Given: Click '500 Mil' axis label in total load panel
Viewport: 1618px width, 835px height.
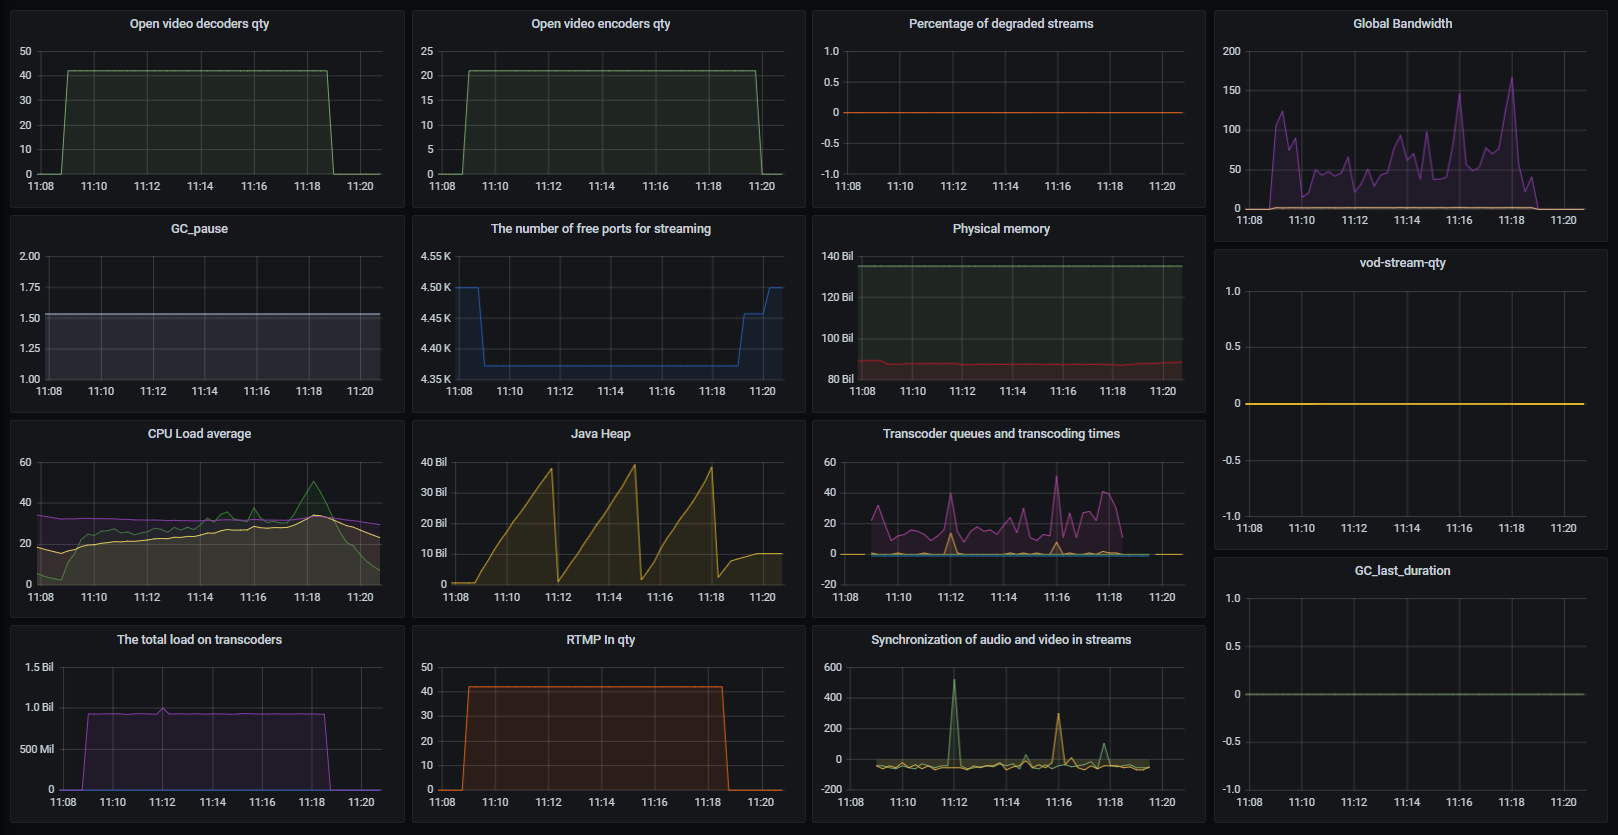Looking at the screenshot, I should click(37, 749).
